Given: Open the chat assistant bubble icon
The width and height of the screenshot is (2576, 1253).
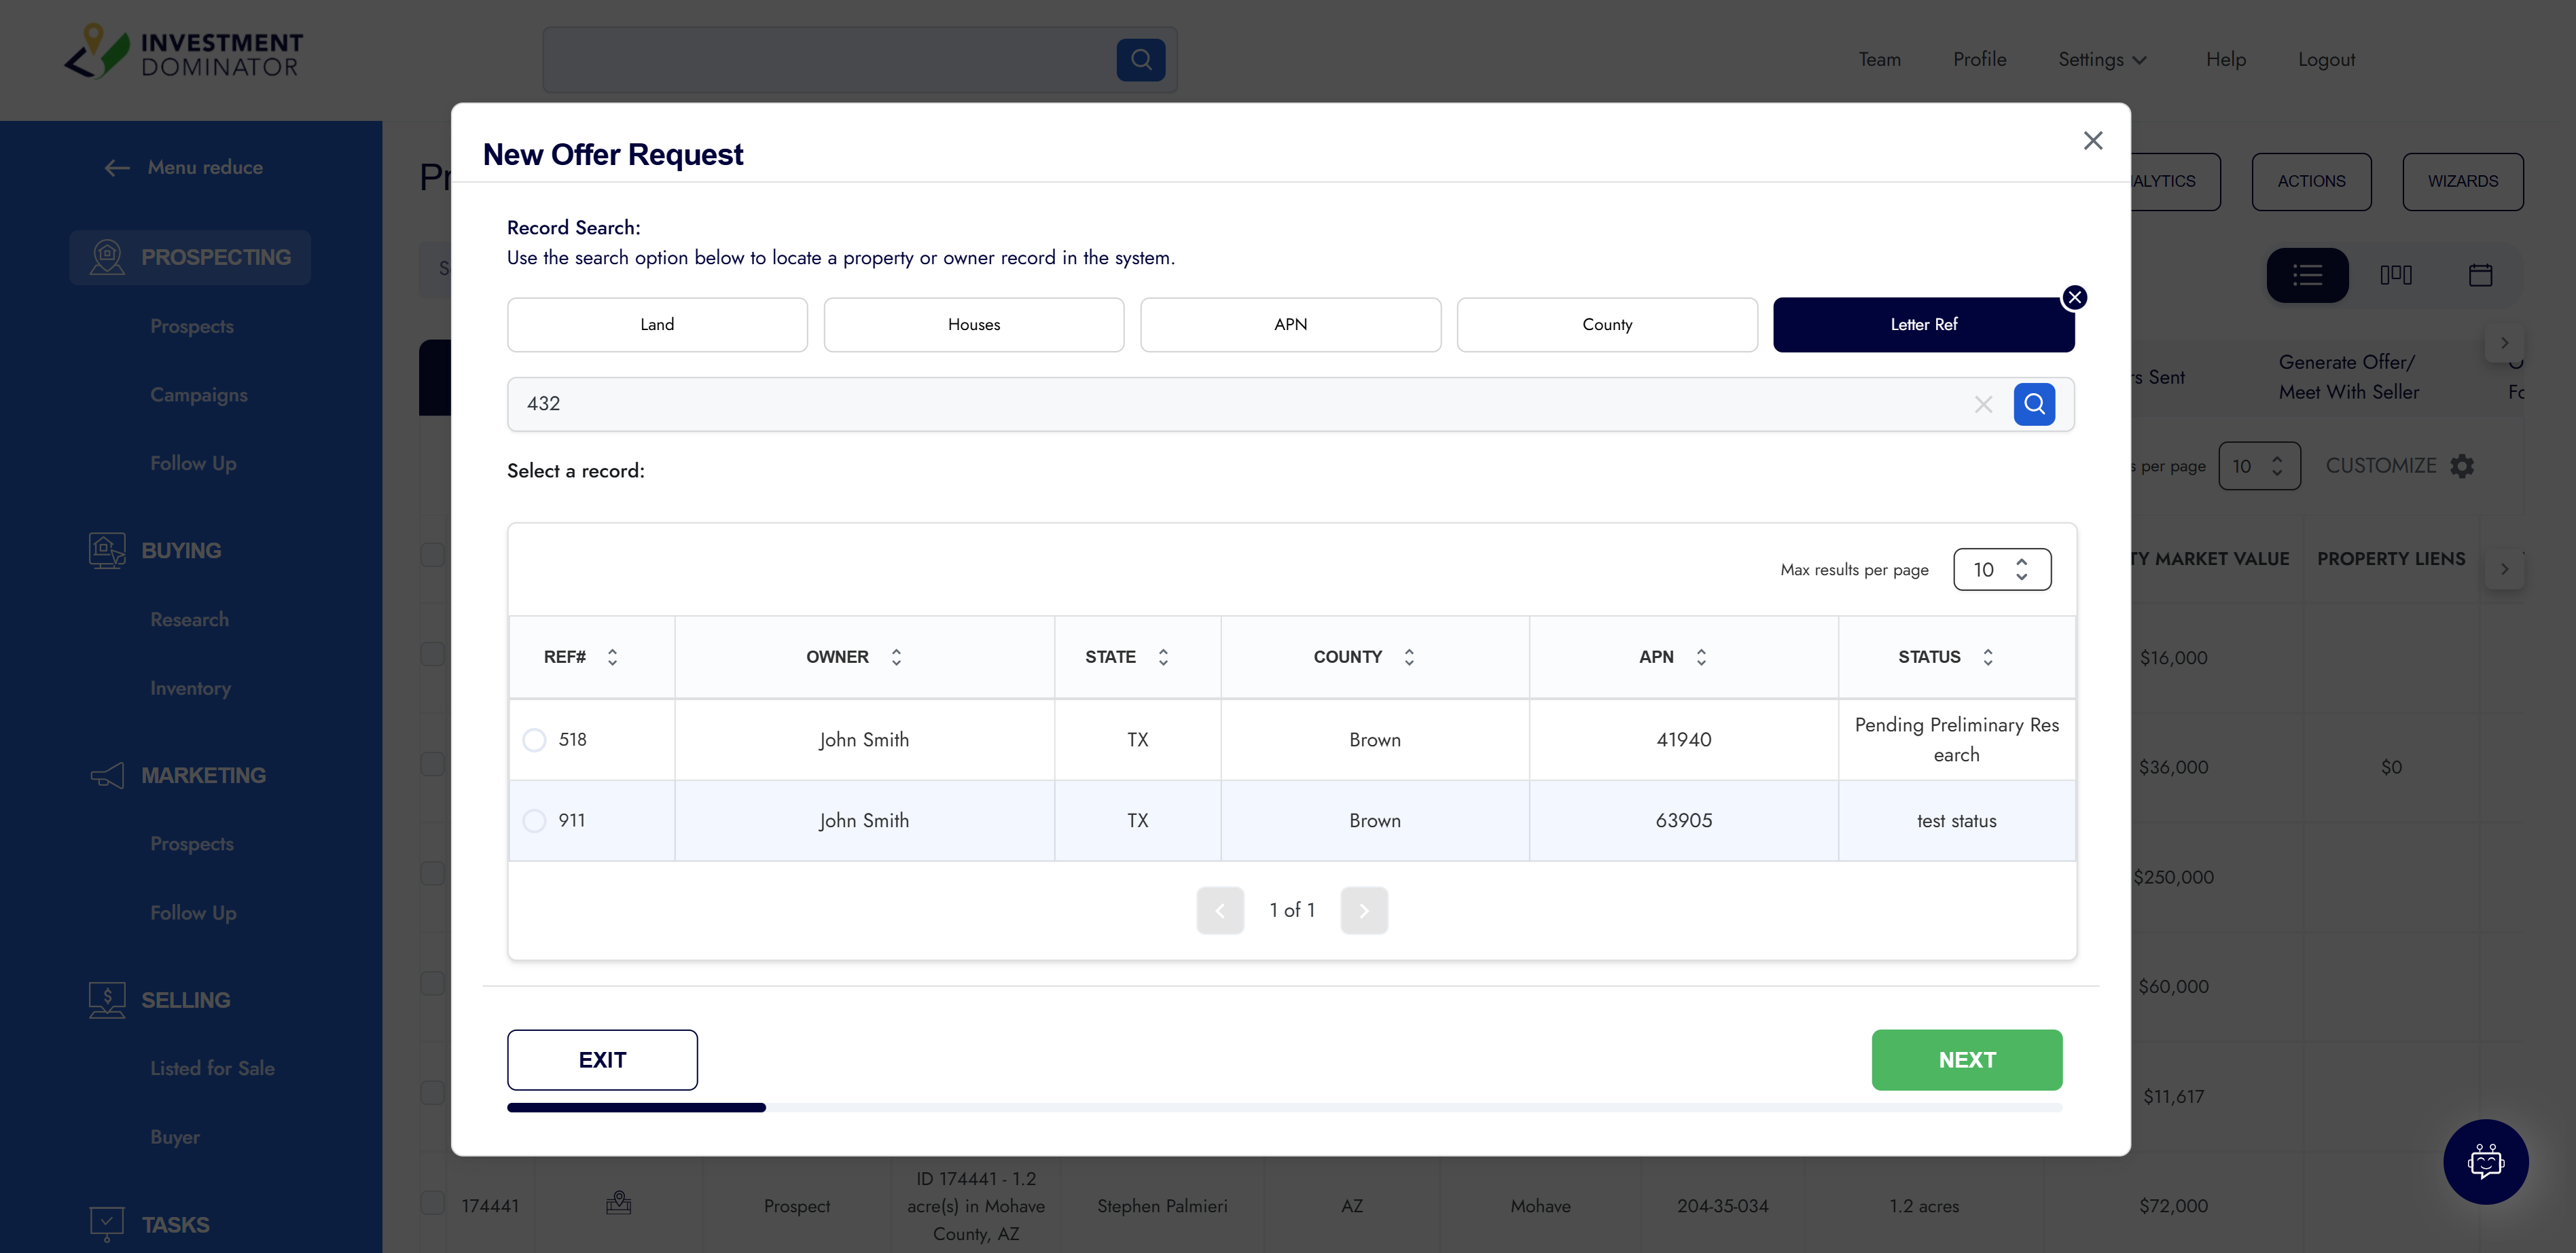Looking at the screenshot, I should pyautogui.click(x=2486, y=1161).
